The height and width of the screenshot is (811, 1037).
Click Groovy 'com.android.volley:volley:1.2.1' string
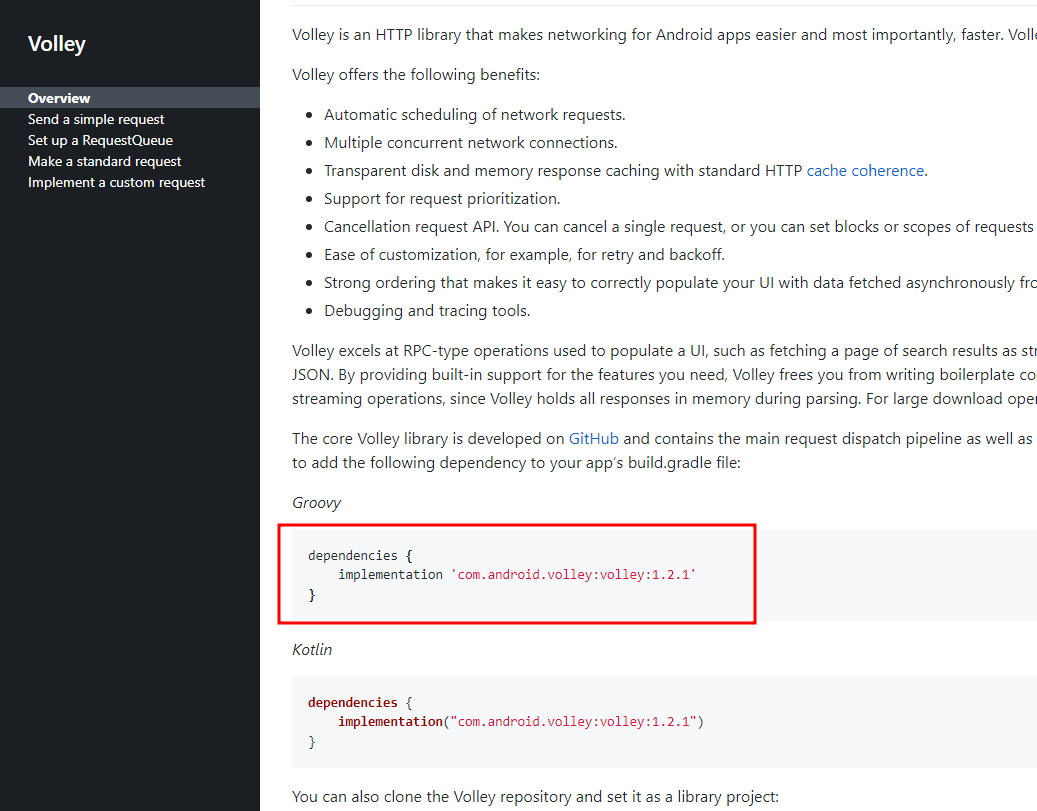(x=573, y=574)
